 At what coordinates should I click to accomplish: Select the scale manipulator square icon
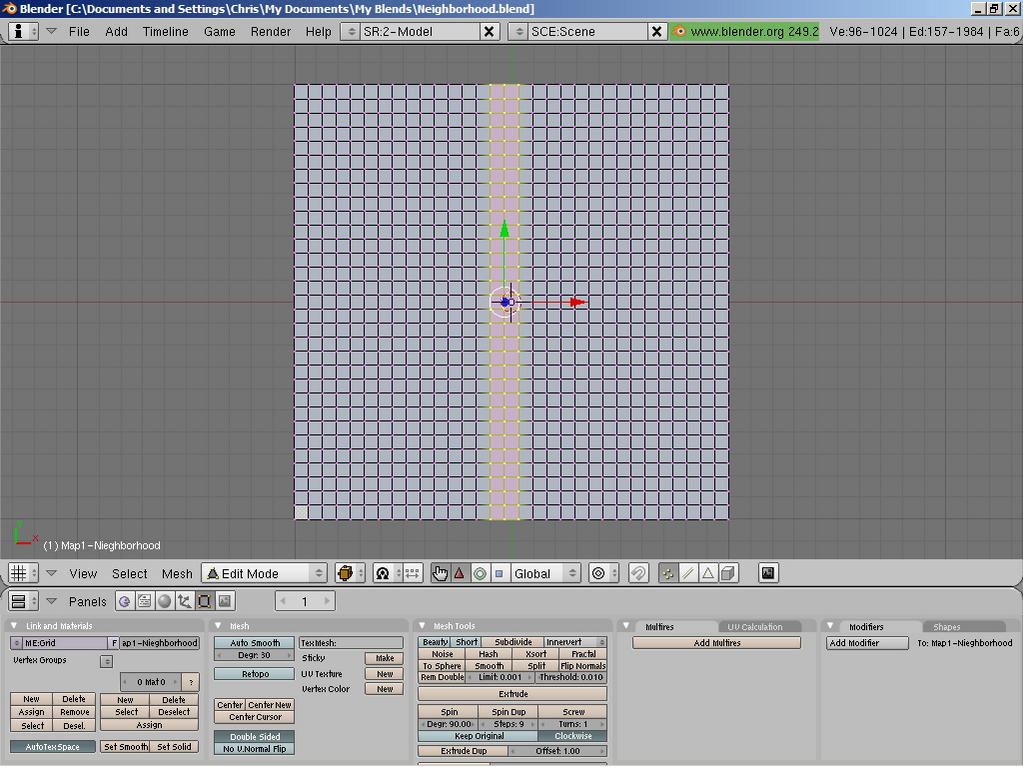(499, 573)
